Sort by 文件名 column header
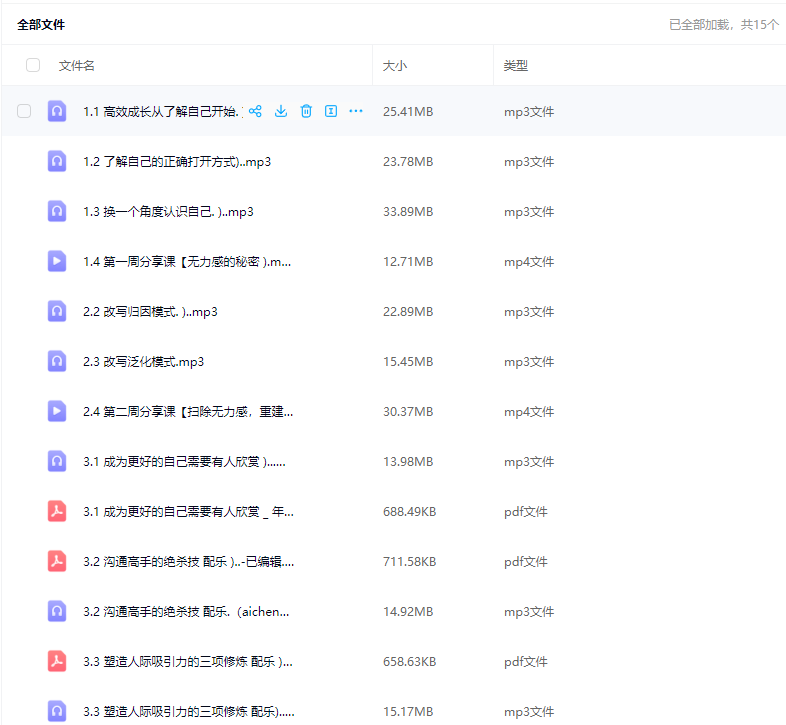 [x=77, y=66]
